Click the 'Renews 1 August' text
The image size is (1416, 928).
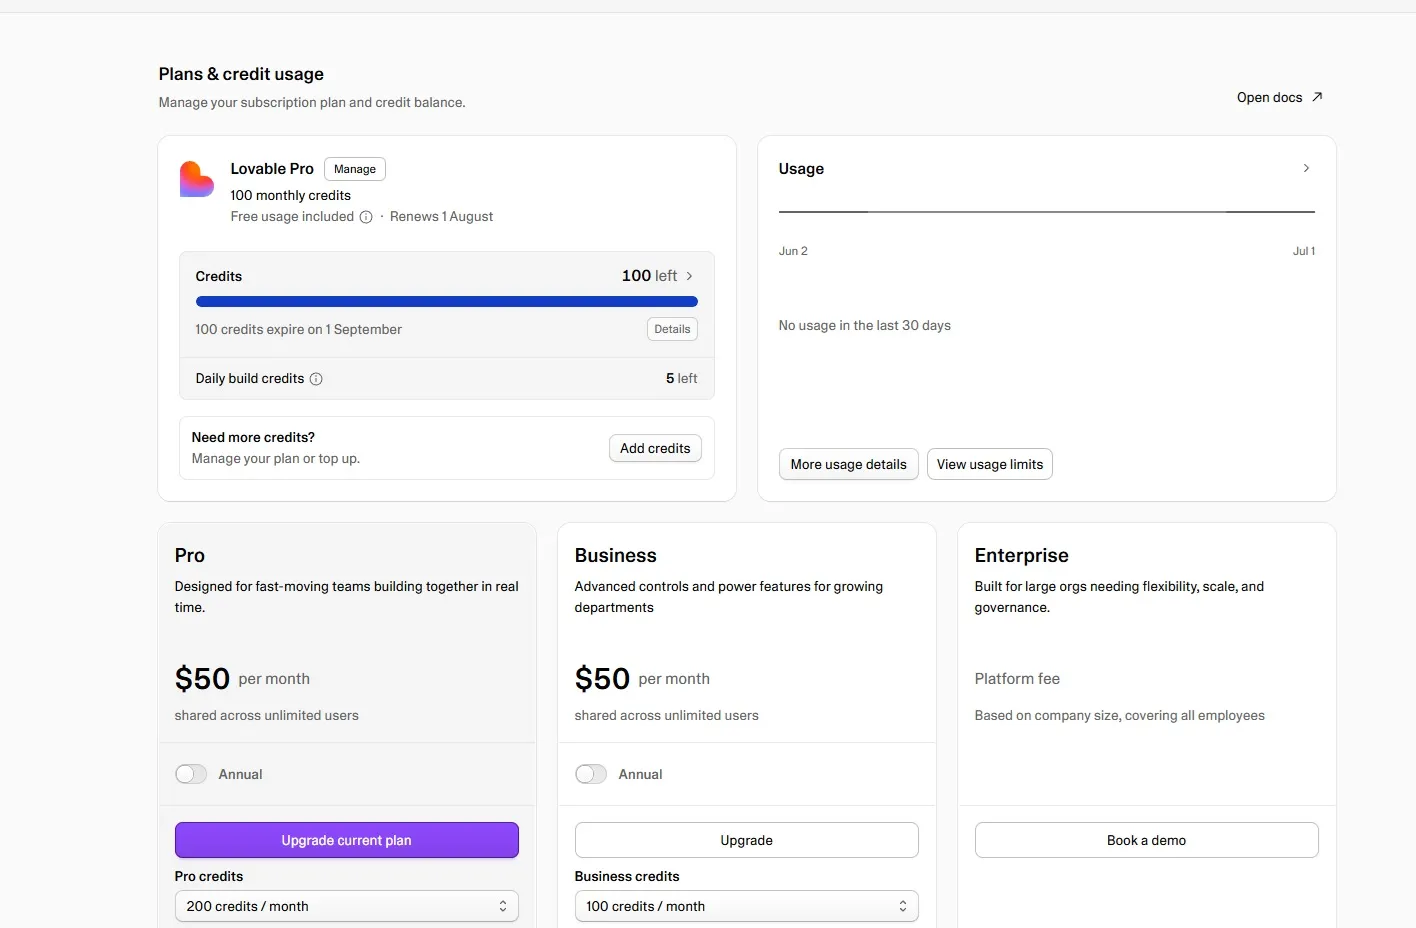pyautogui.click(x=441, y=217)
